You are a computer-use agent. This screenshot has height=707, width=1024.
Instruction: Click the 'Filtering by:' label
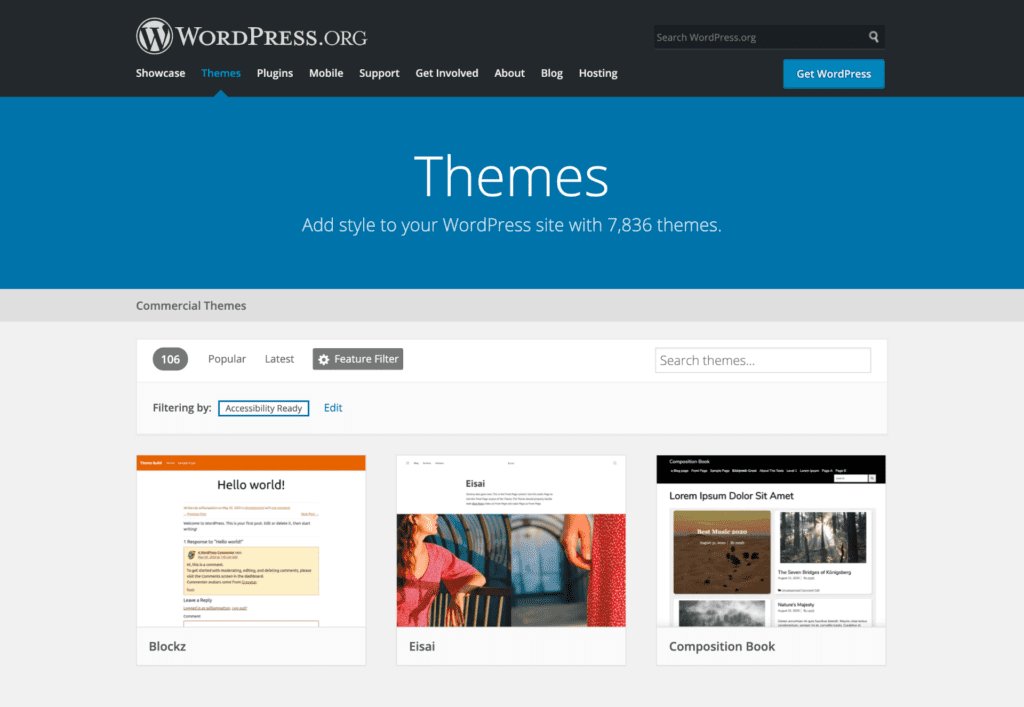(182, 408)
